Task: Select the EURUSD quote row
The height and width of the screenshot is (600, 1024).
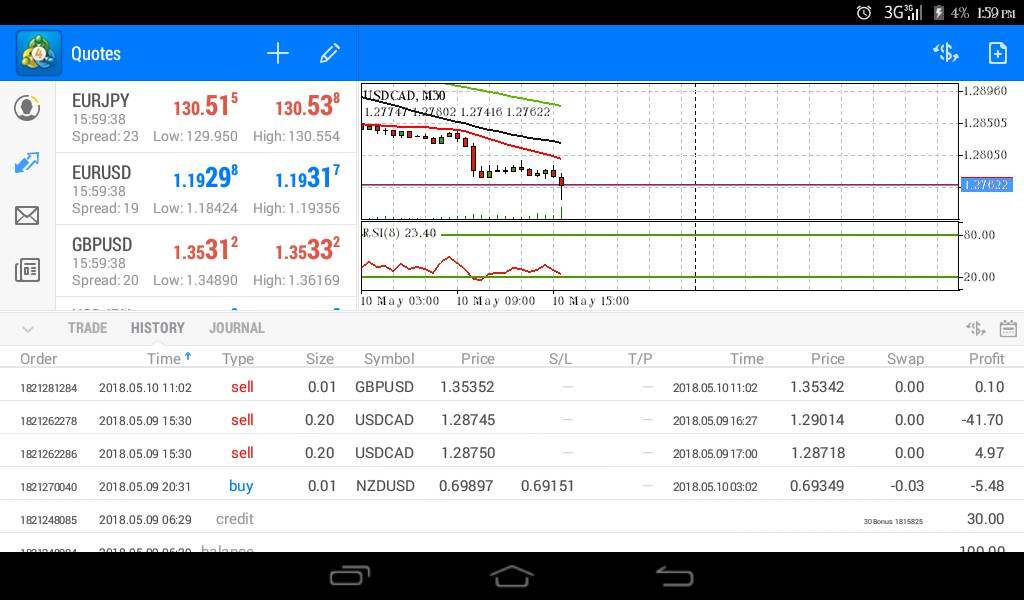Action: (206, 189)
